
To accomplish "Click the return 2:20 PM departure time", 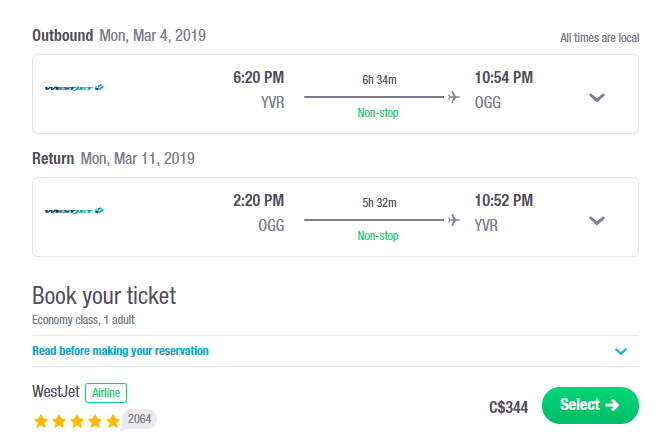I will click(258, 200).
